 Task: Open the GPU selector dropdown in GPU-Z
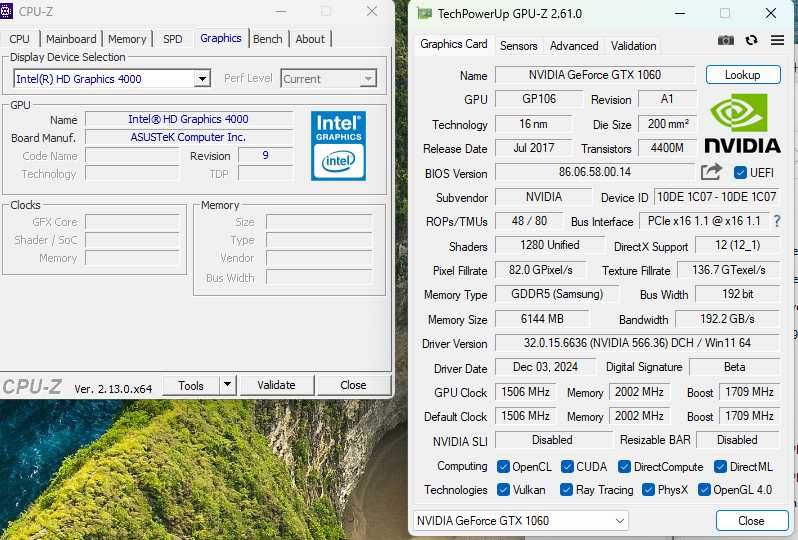[x=520, y=521]
